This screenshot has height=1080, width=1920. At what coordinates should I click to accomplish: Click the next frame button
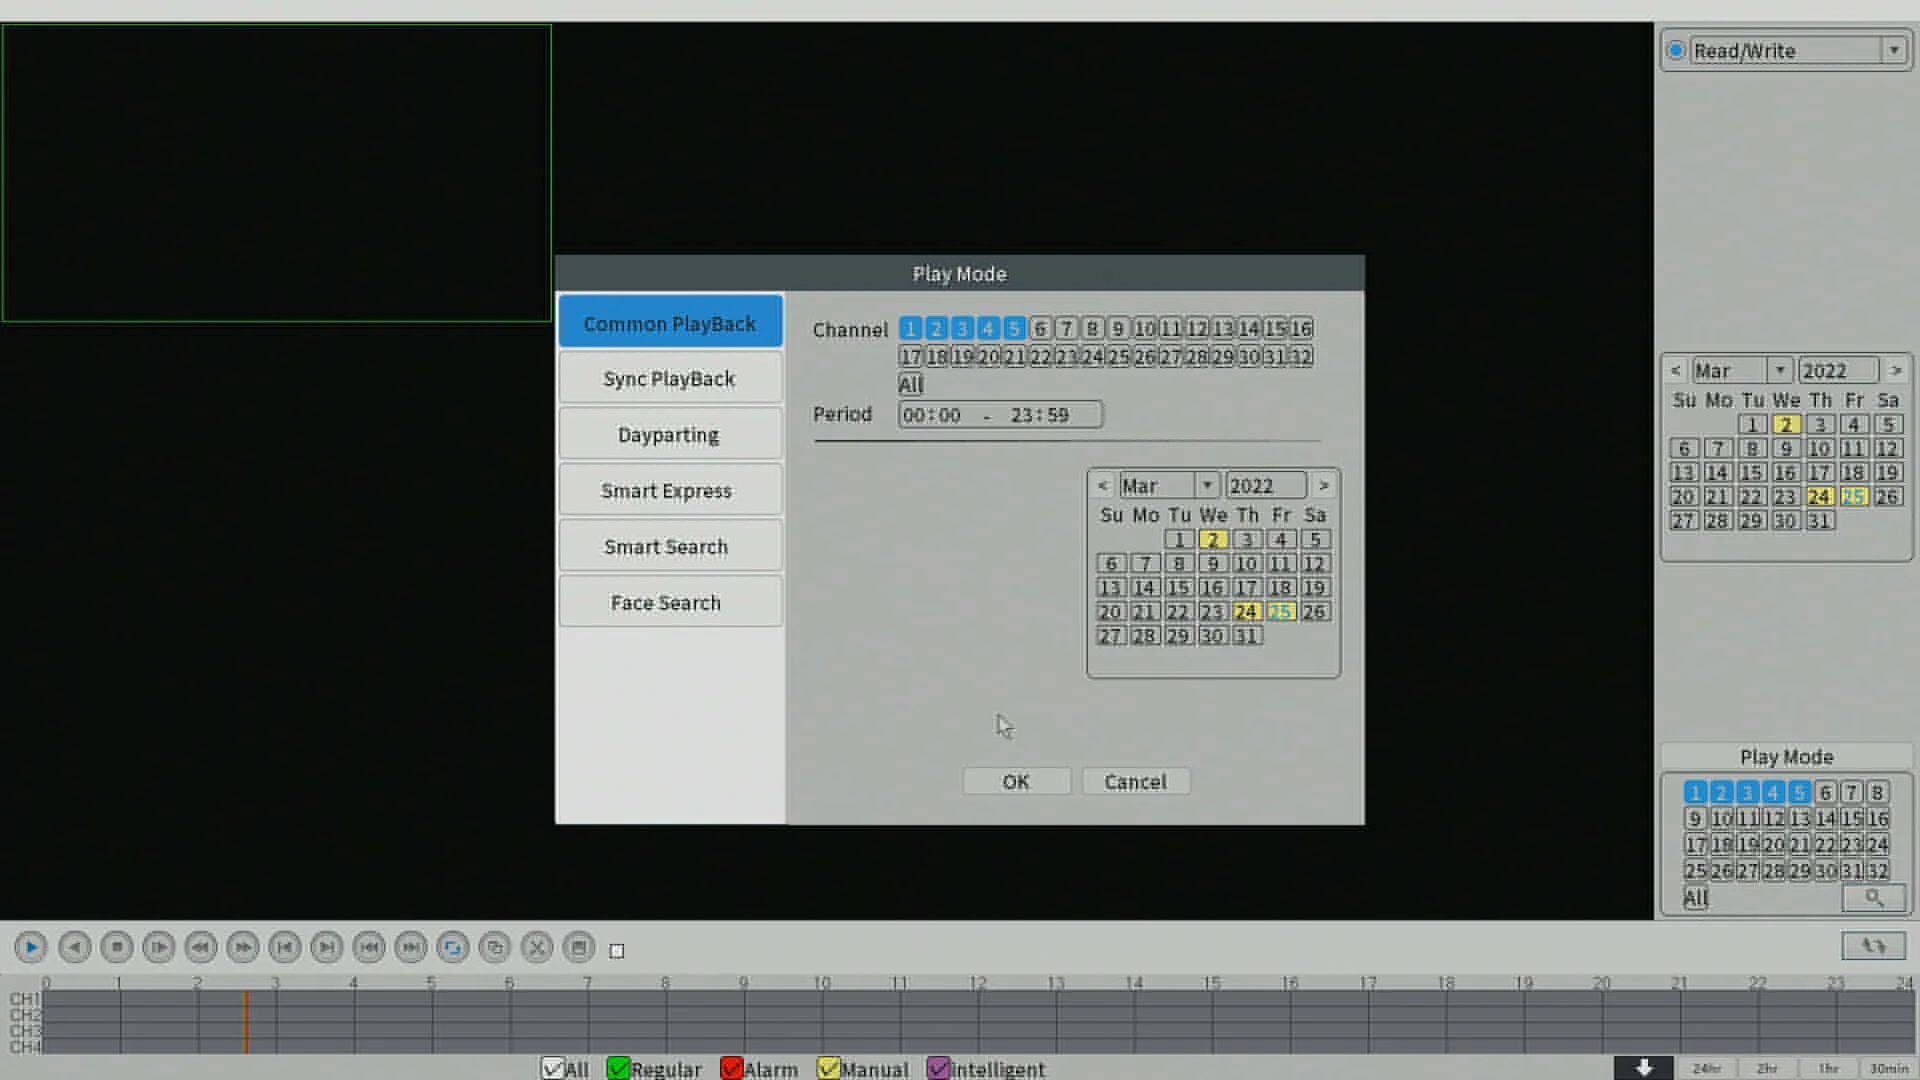pos(326,947)
